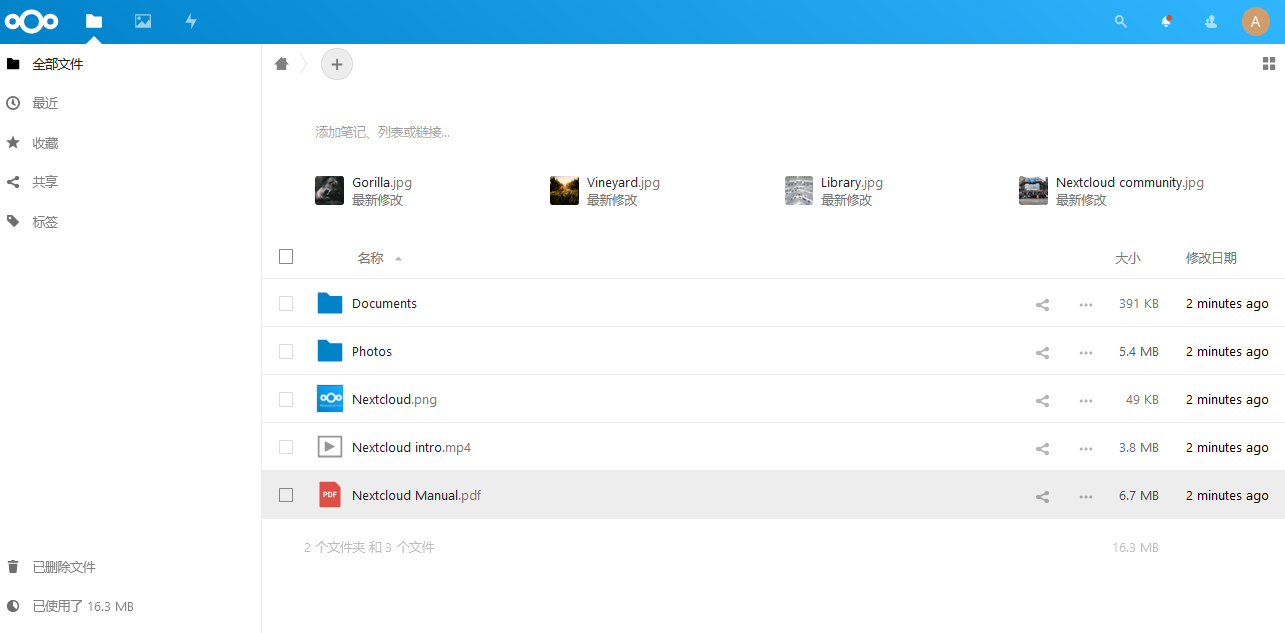Open Nextcloud community.jpg recent file
This screenshot has width=1285, height=633.
(1112, 191)
